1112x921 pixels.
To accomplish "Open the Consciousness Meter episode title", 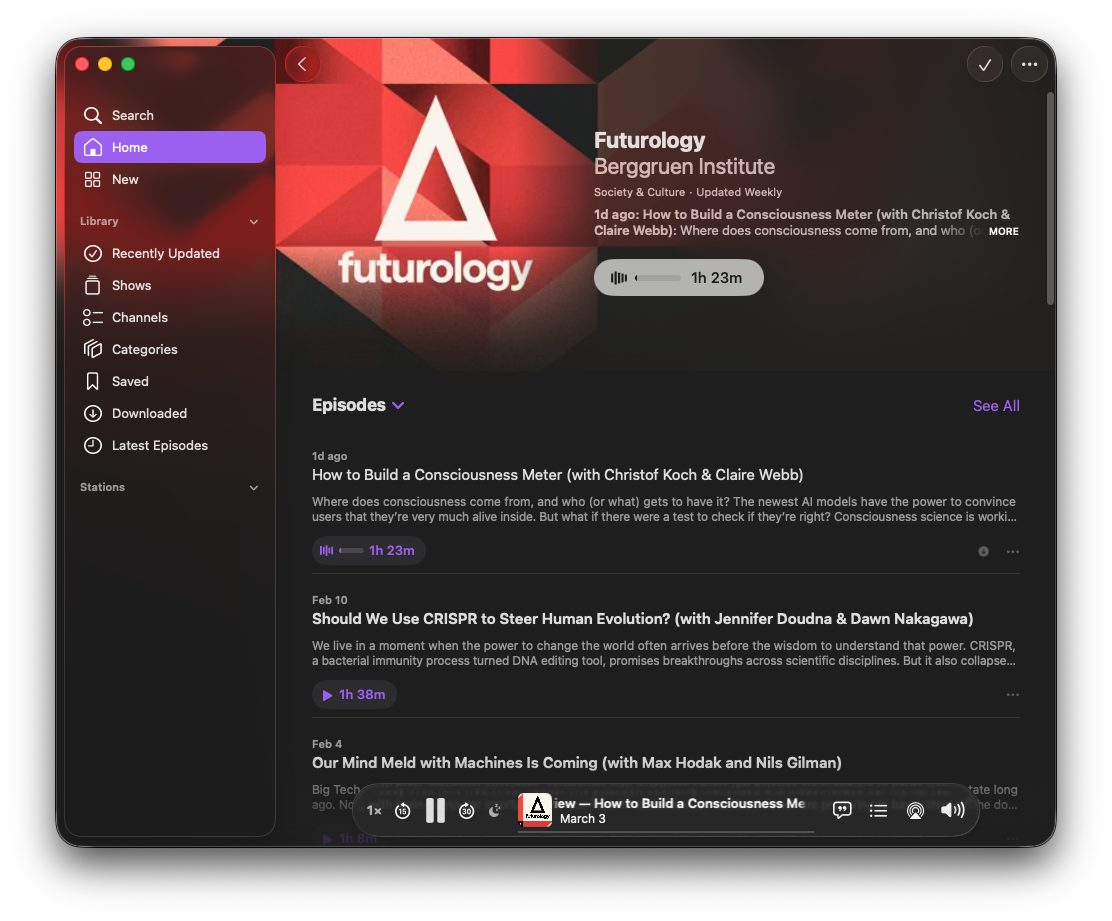I will (557, 474).
